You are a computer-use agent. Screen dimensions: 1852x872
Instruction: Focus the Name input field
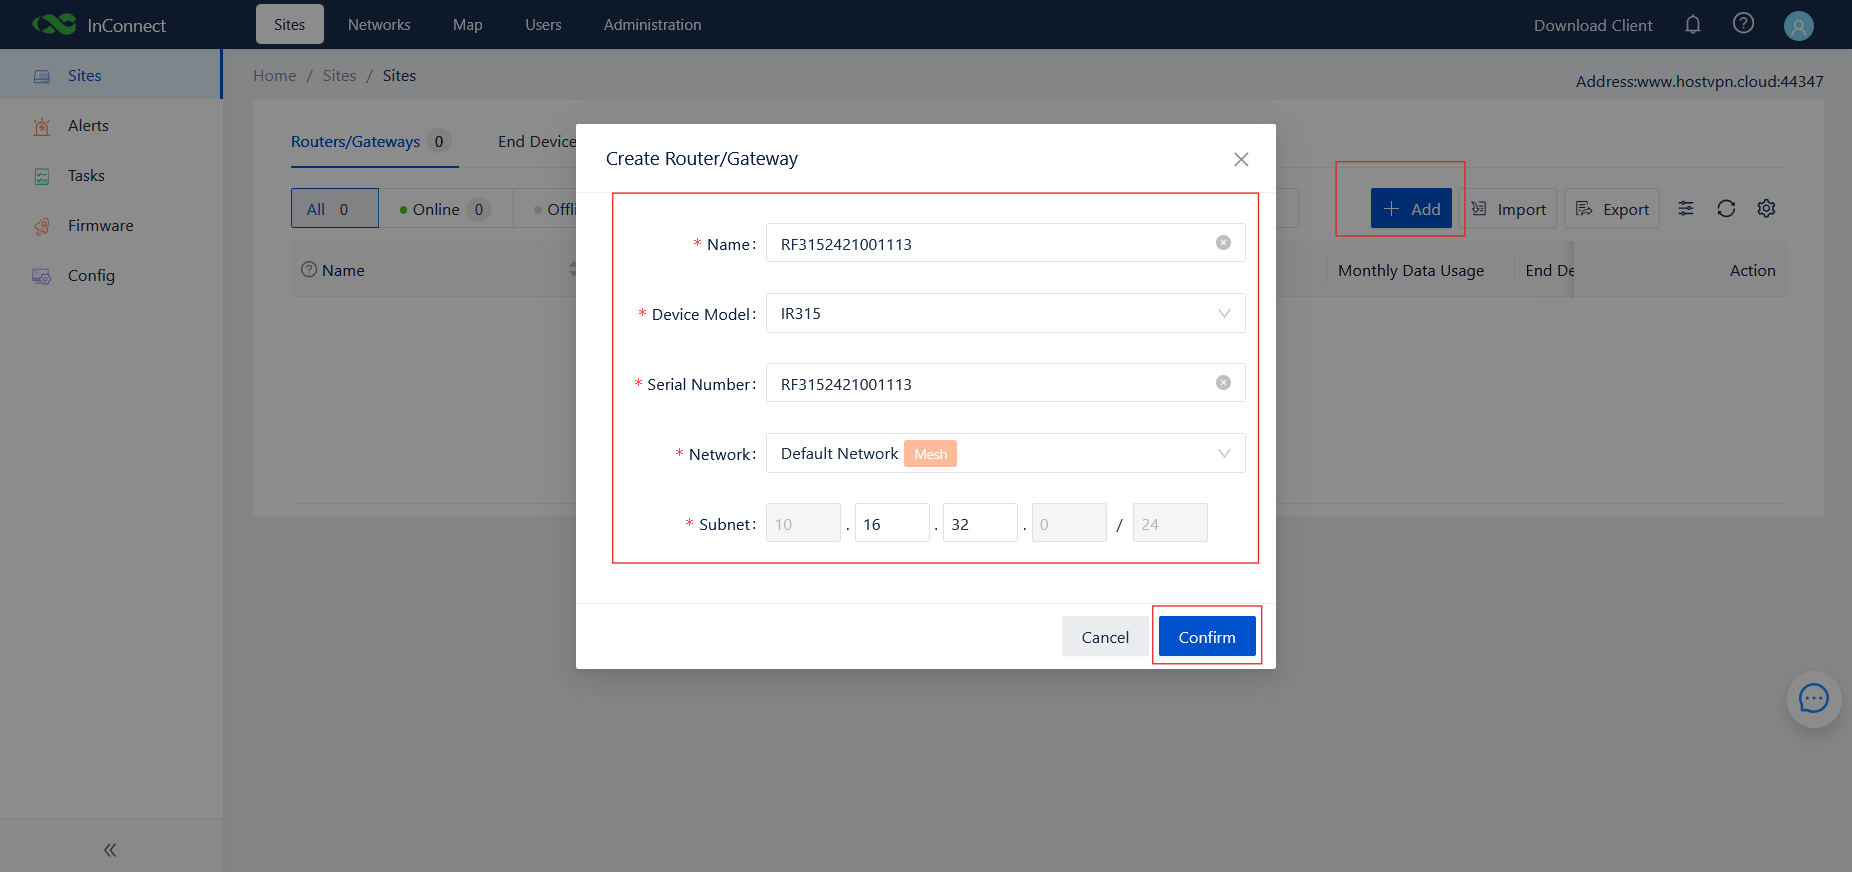[1005, 243]
